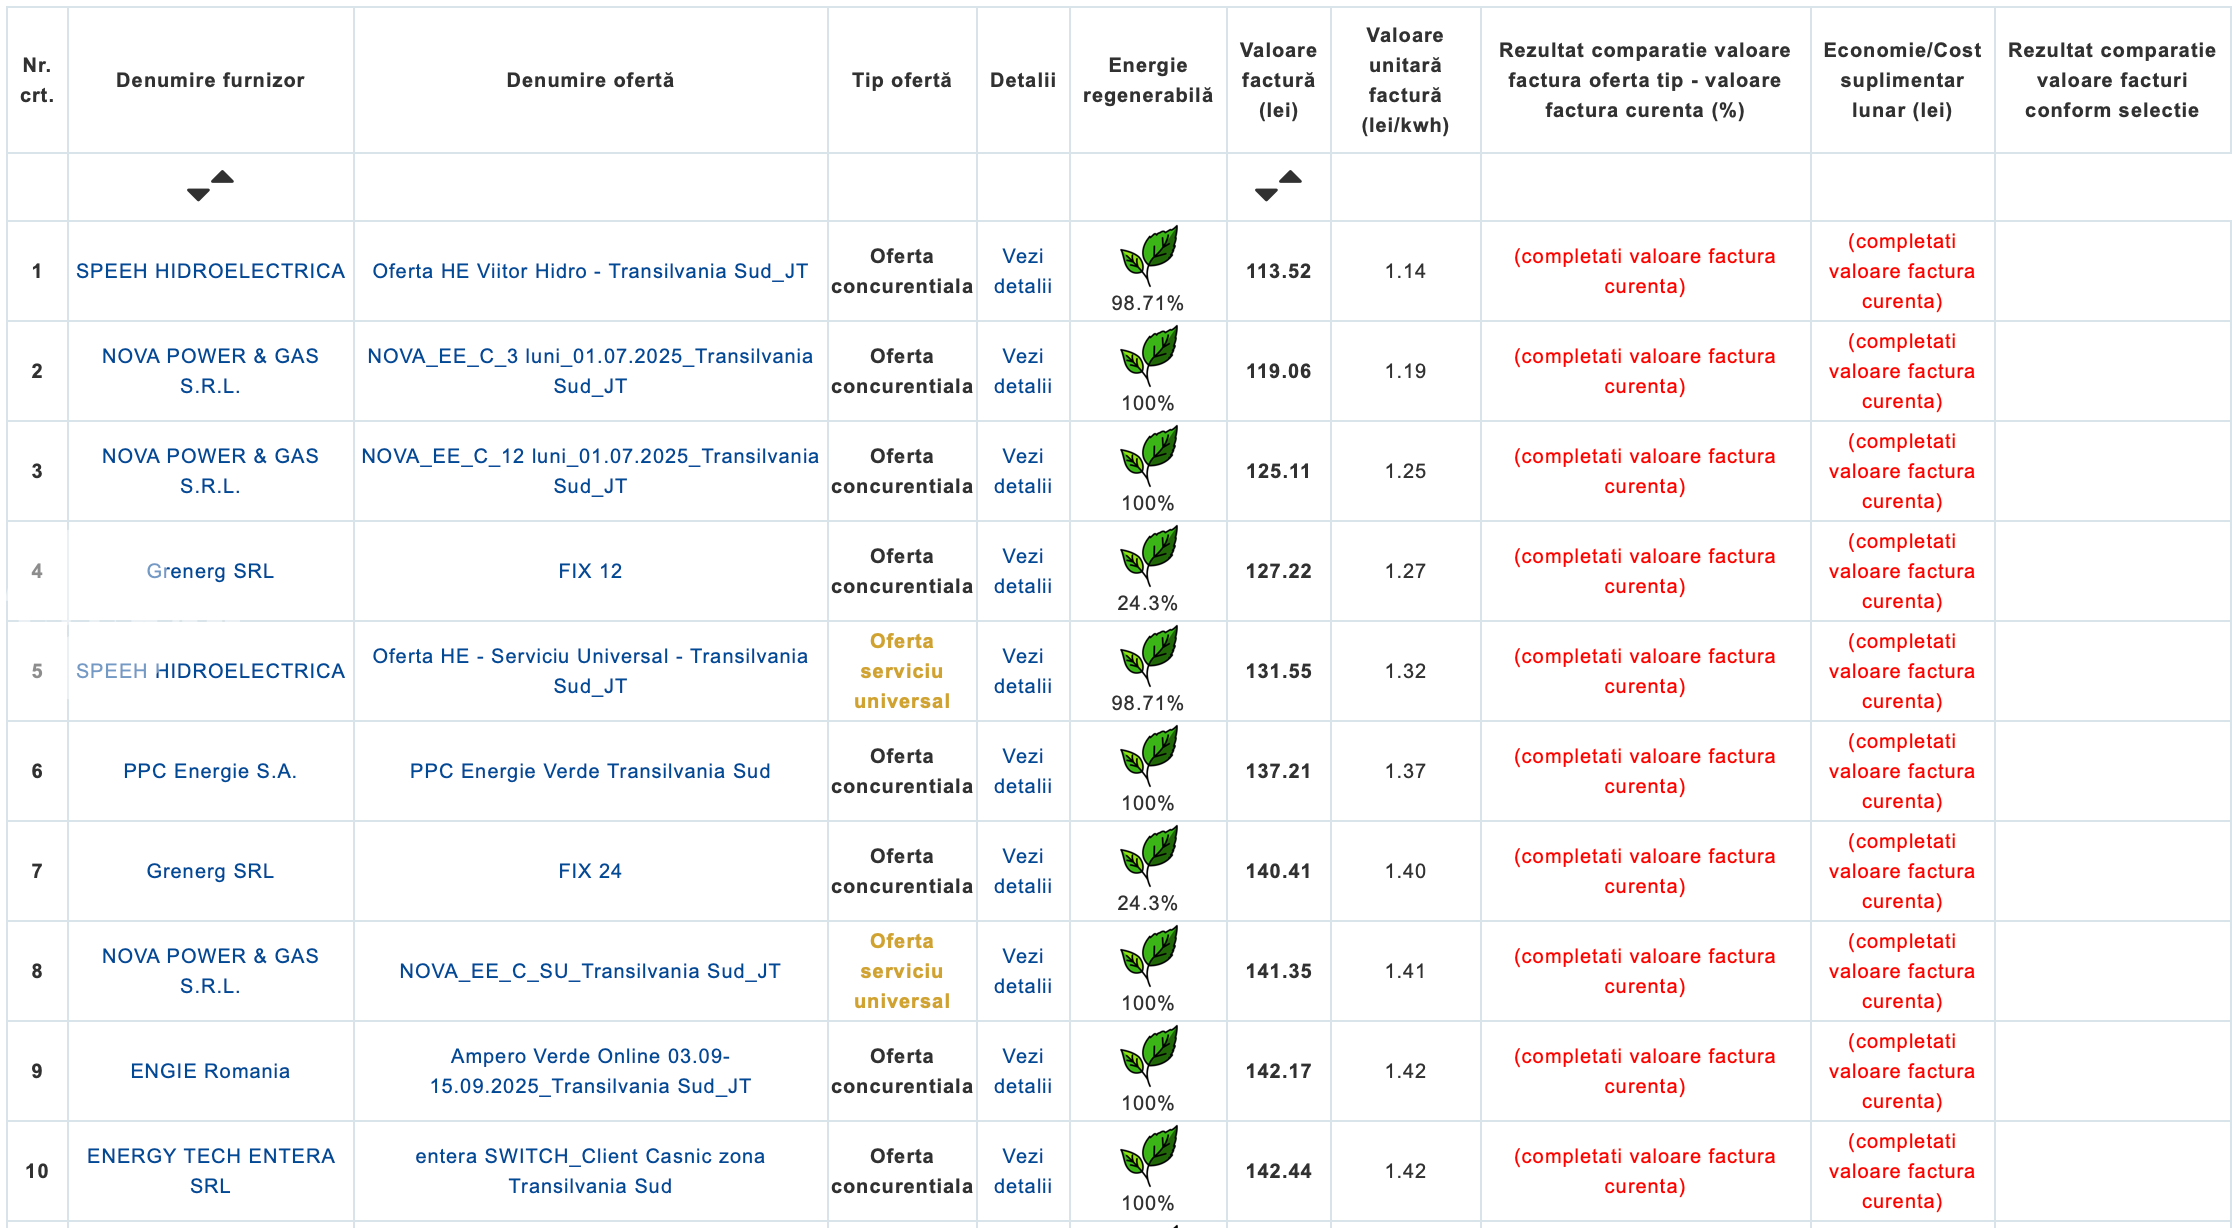
Task: Click the Valoare unitară factură header
Action: tap(1405, 80)
